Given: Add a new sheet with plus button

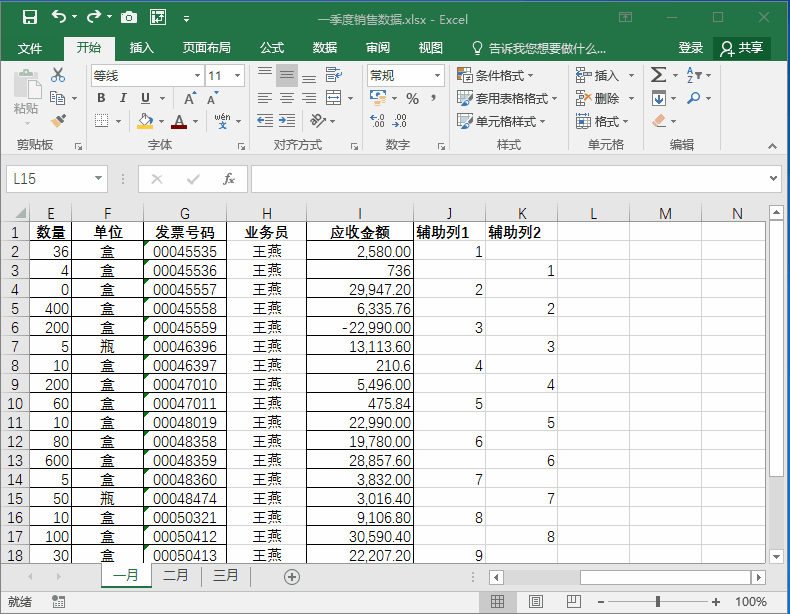Looking at the screenshot, I should coord(292,577).
